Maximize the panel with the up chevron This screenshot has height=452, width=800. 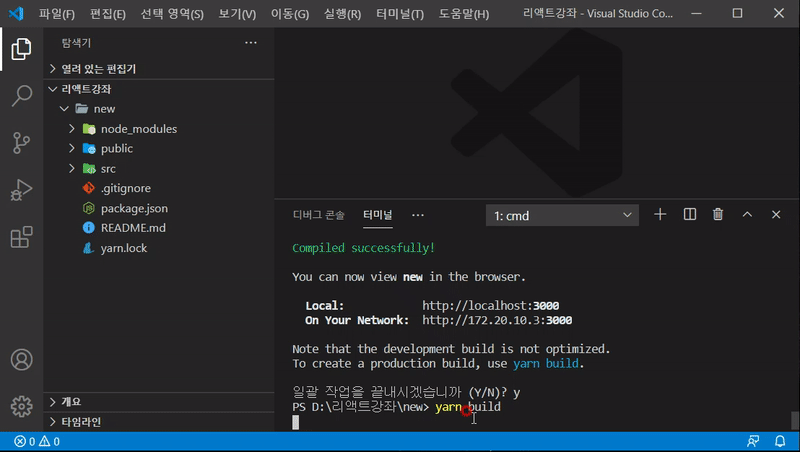747,214
